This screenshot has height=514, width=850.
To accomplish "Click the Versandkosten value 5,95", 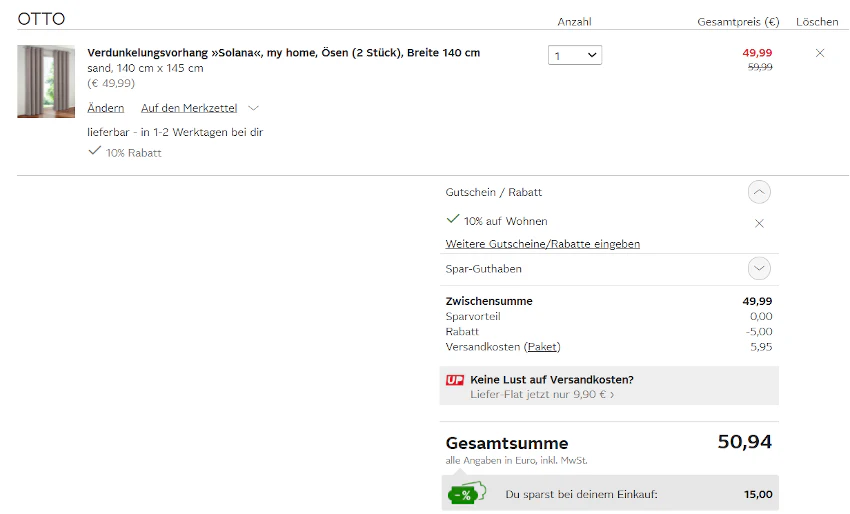I will click(761, 346).
